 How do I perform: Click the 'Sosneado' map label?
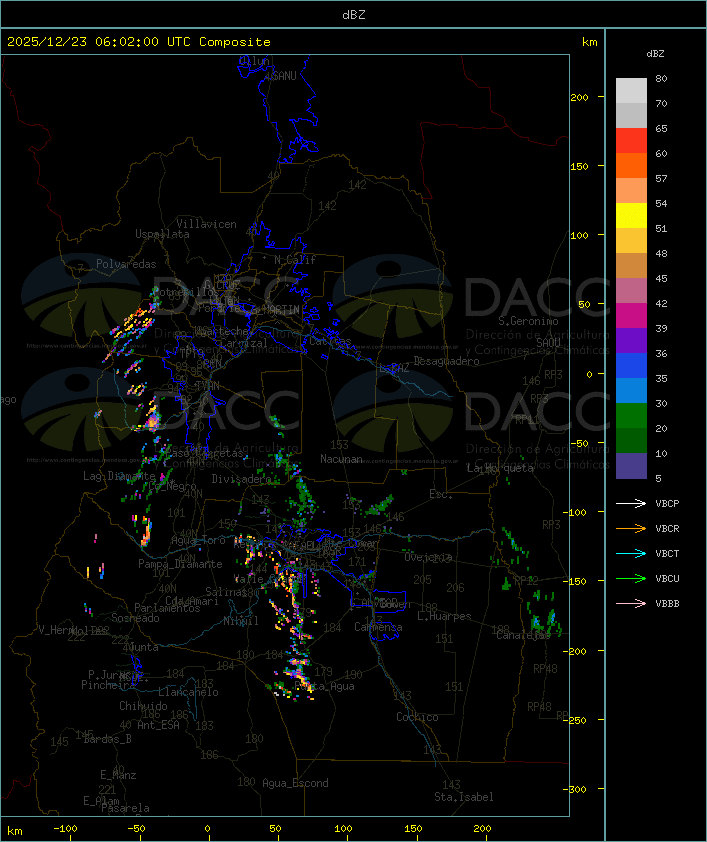135,618
